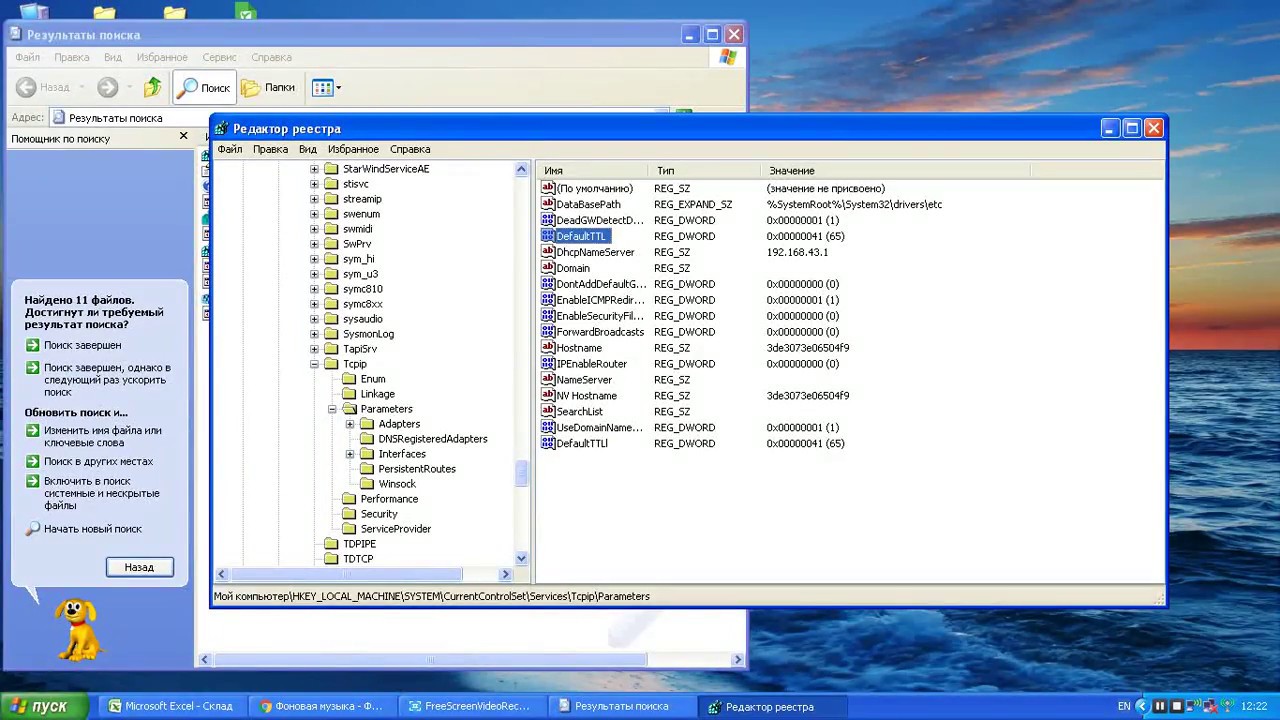Click the Значение column header
The height and width of the screenshot is (720, 1280).
point(896,171)
